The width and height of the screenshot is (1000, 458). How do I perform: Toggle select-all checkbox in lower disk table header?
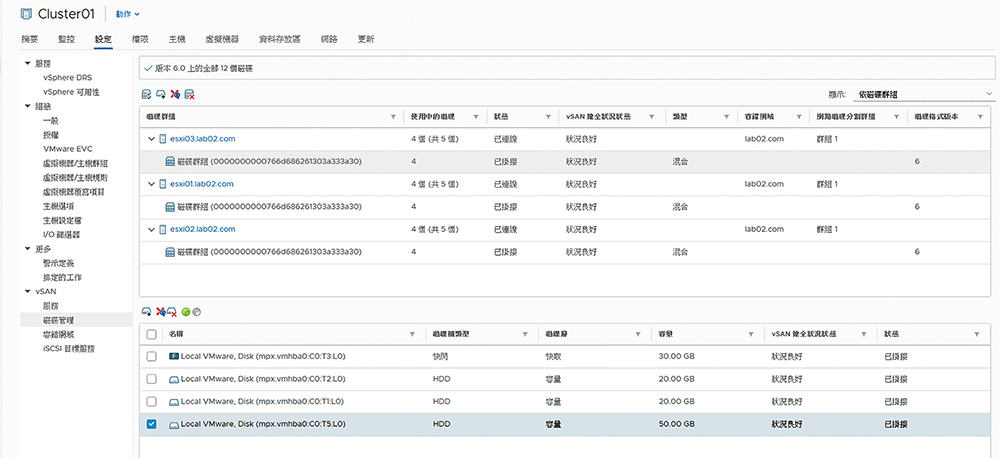pyautogui.click(x=151, y=334)
